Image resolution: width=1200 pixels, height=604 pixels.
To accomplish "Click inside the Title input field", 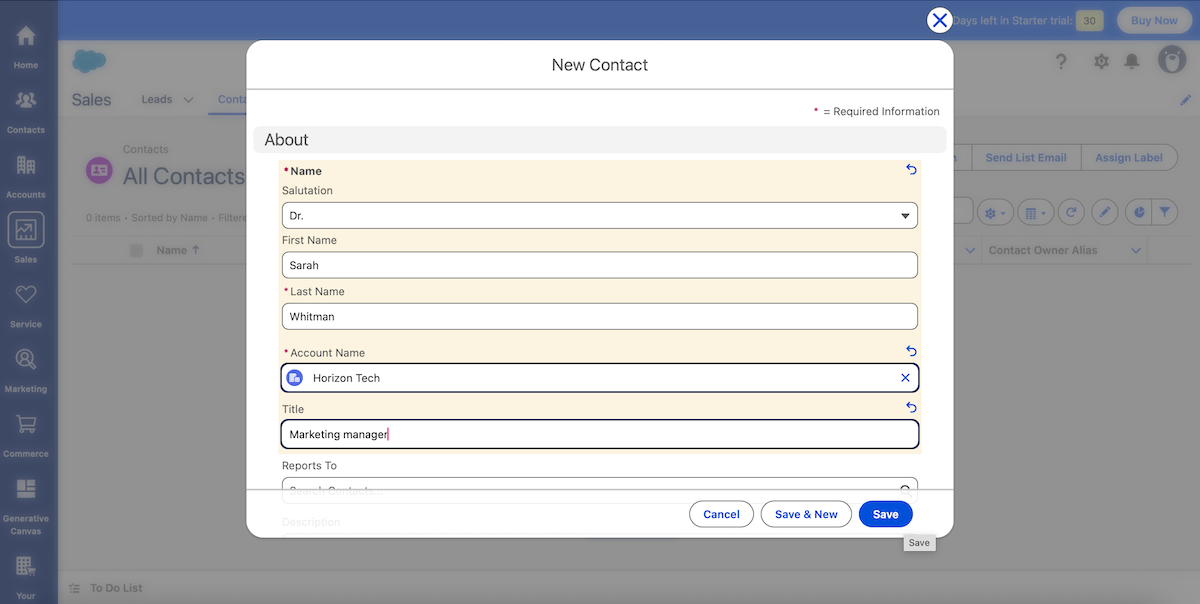I will (599, 434).
